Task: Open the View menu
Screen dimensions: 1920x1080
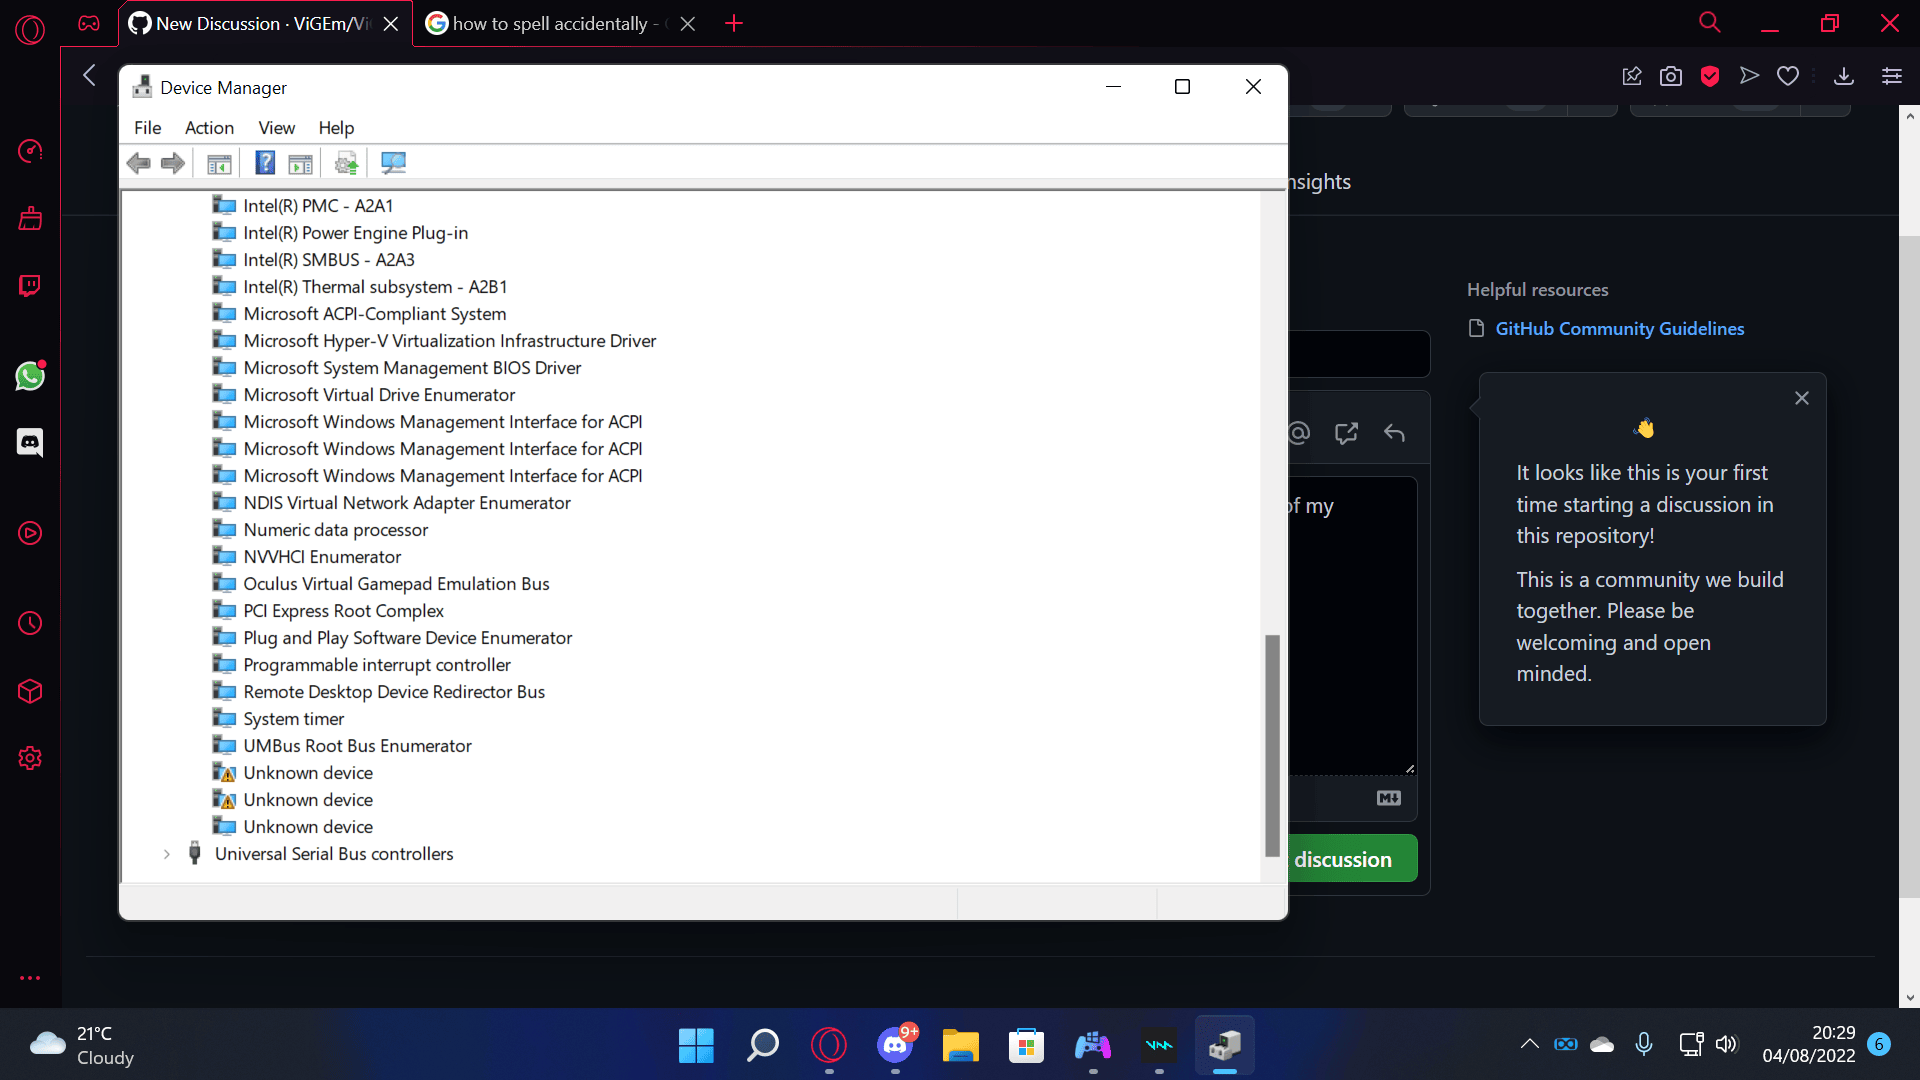Action: 276,128
